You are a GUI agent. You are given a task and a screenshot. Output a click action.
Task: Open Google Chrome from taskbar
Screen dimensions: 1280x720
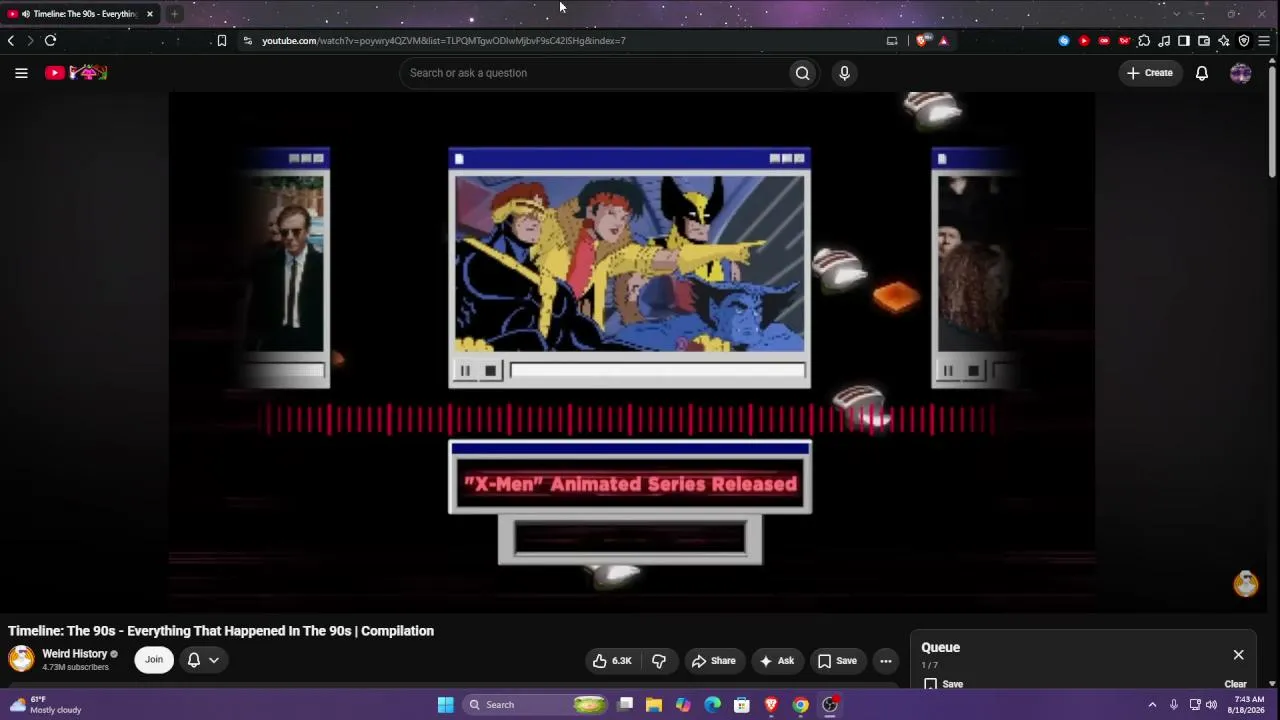tap(801, 705)
